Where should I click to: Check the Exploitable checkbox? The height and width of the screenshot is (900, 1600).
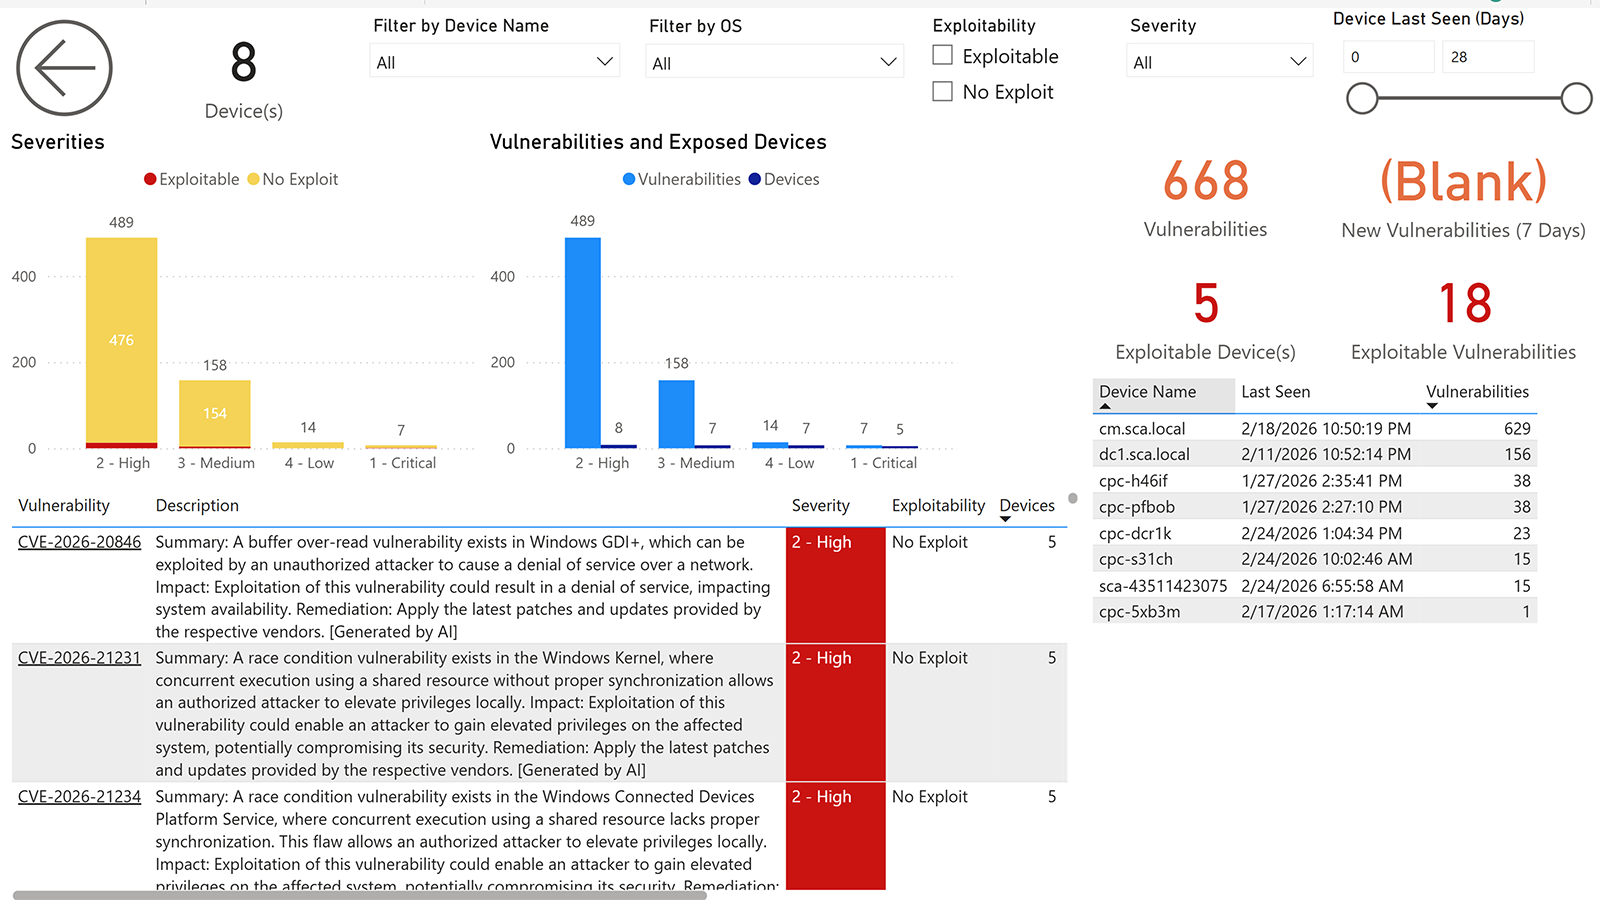942,55
